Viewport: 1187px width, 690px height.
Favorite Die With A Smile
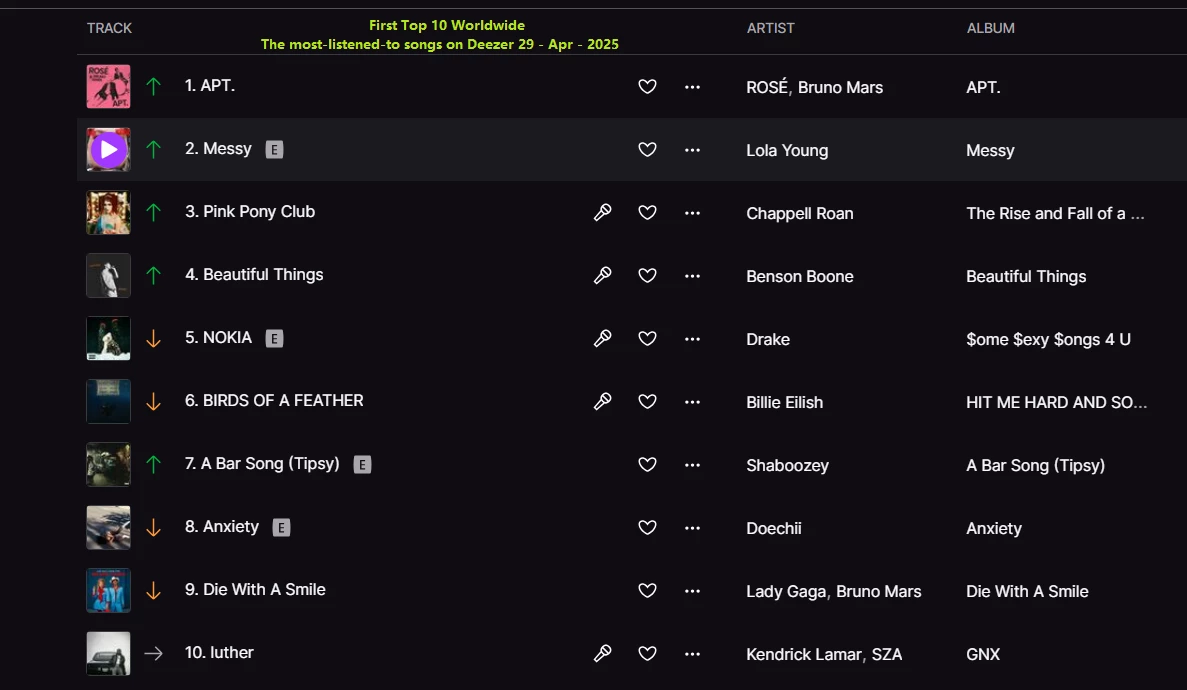tap(647, 591)
